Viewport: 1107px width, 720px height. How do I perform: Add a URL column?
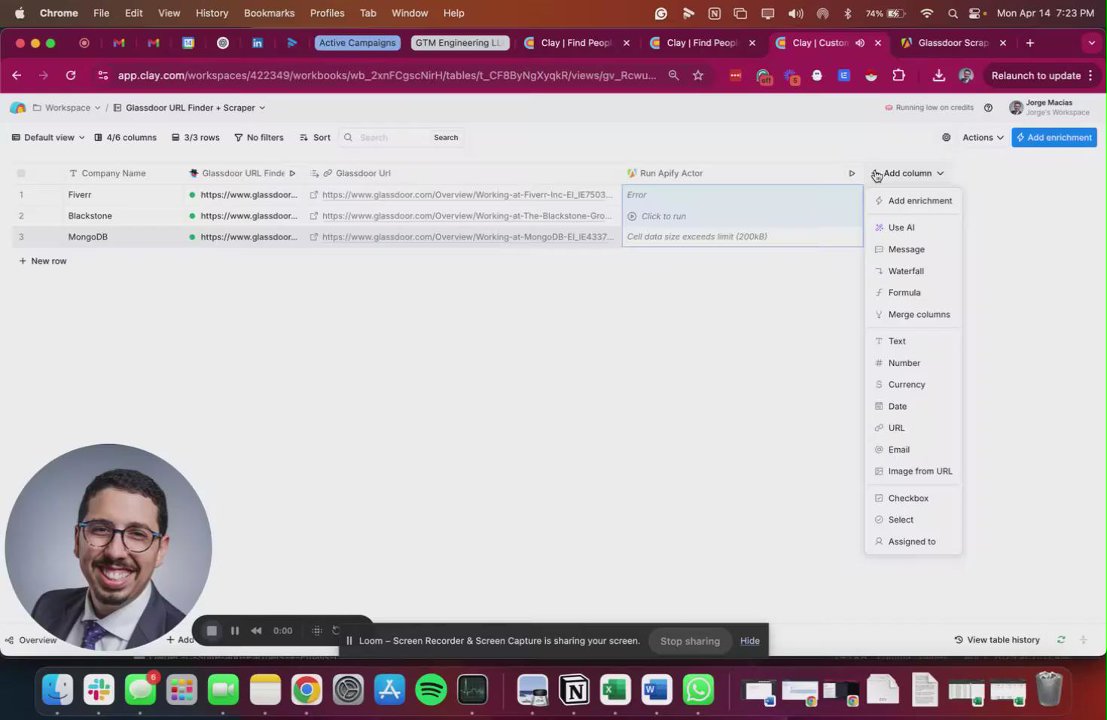913,428
